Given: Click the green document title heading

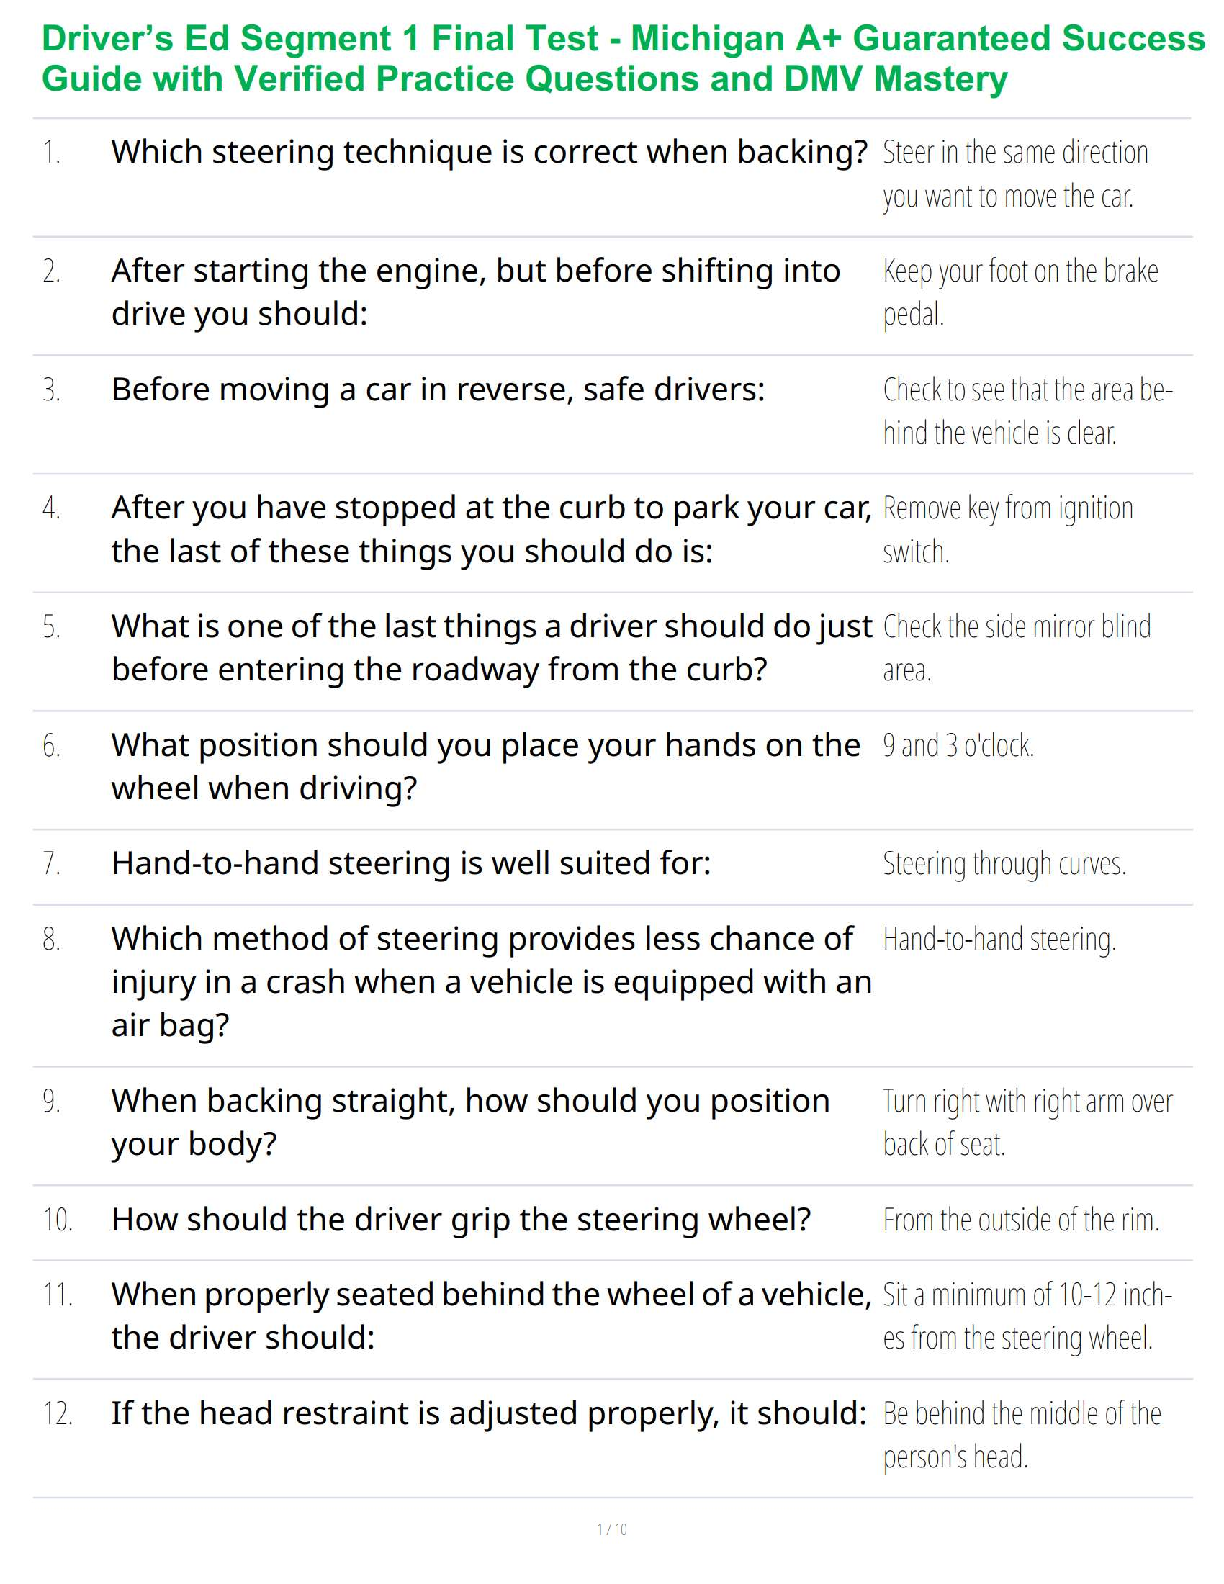Looking at the screenshot, I should (x=622, y=58).
